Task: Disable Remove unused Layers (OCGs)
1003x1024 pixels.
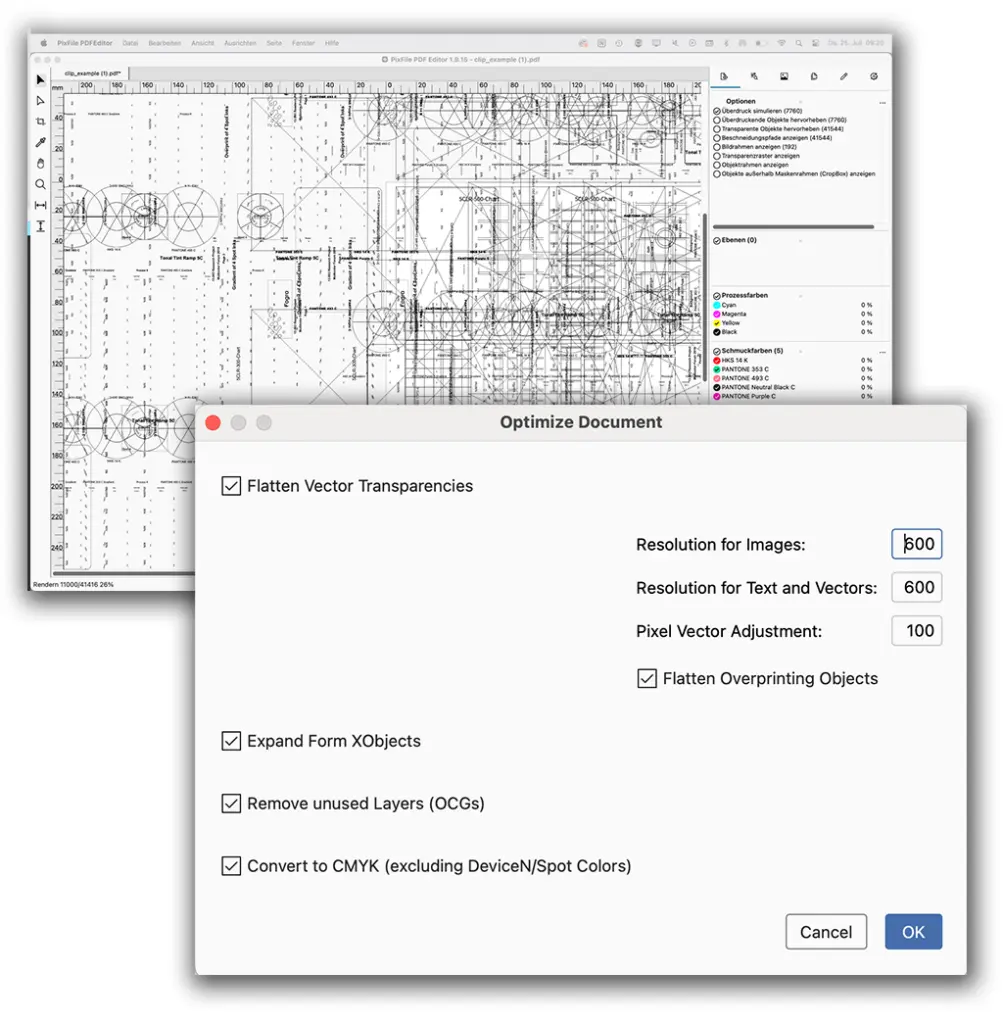Action: pos(231,803)
